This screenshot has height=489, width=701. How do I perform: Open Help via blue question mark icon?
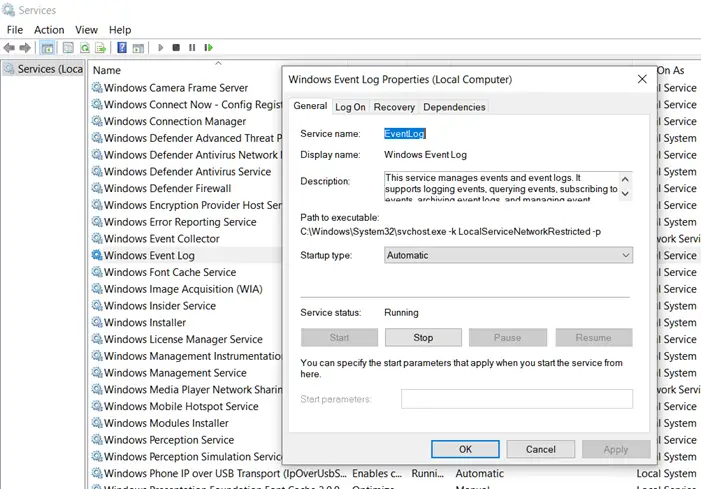point(122,47)
